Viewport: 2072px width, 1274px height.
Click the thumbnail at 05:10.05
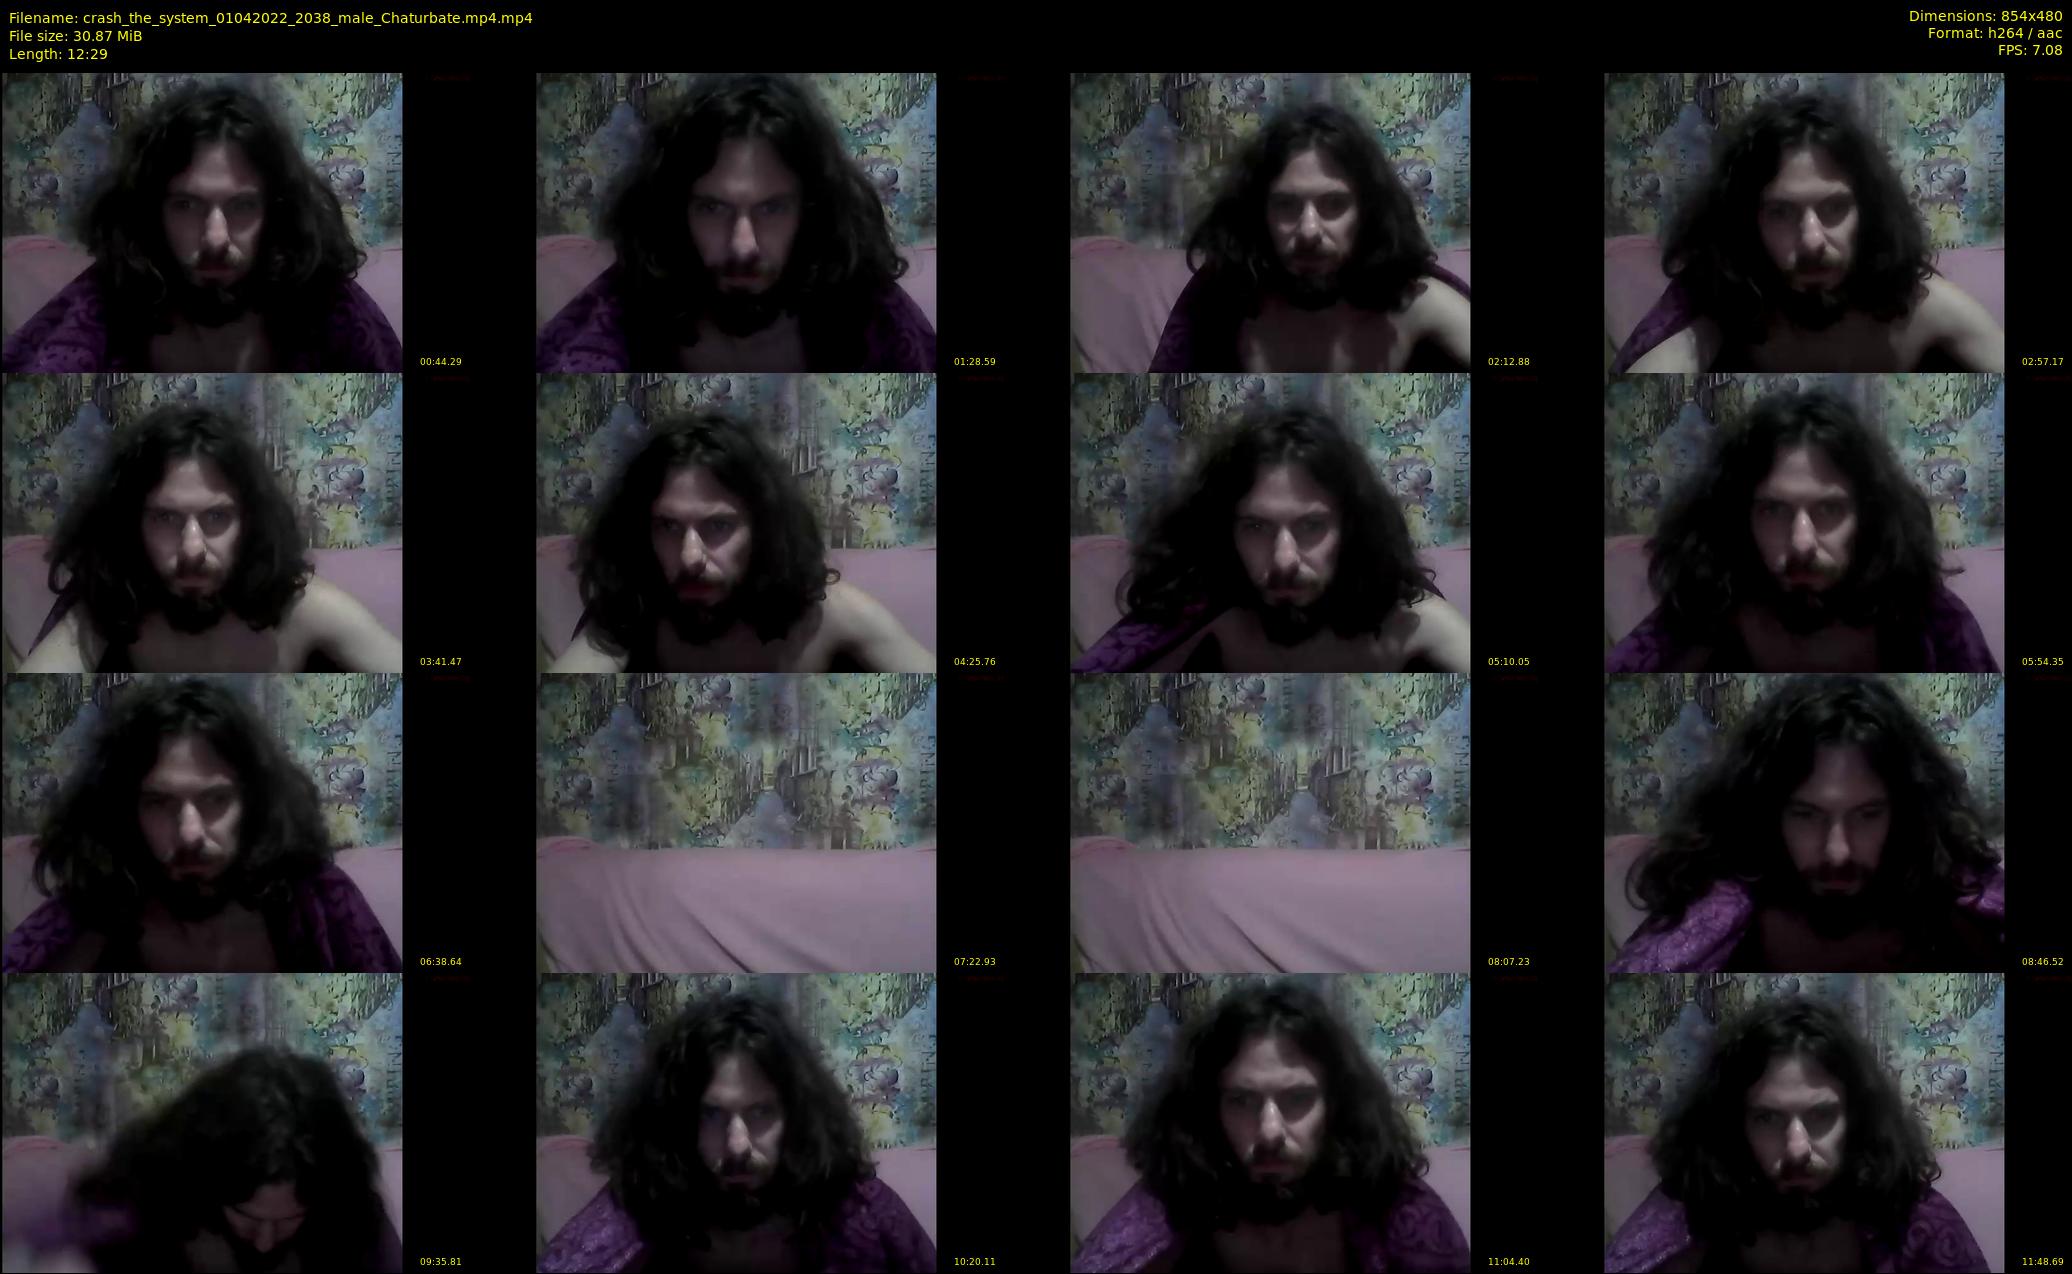coord(1270,522)
